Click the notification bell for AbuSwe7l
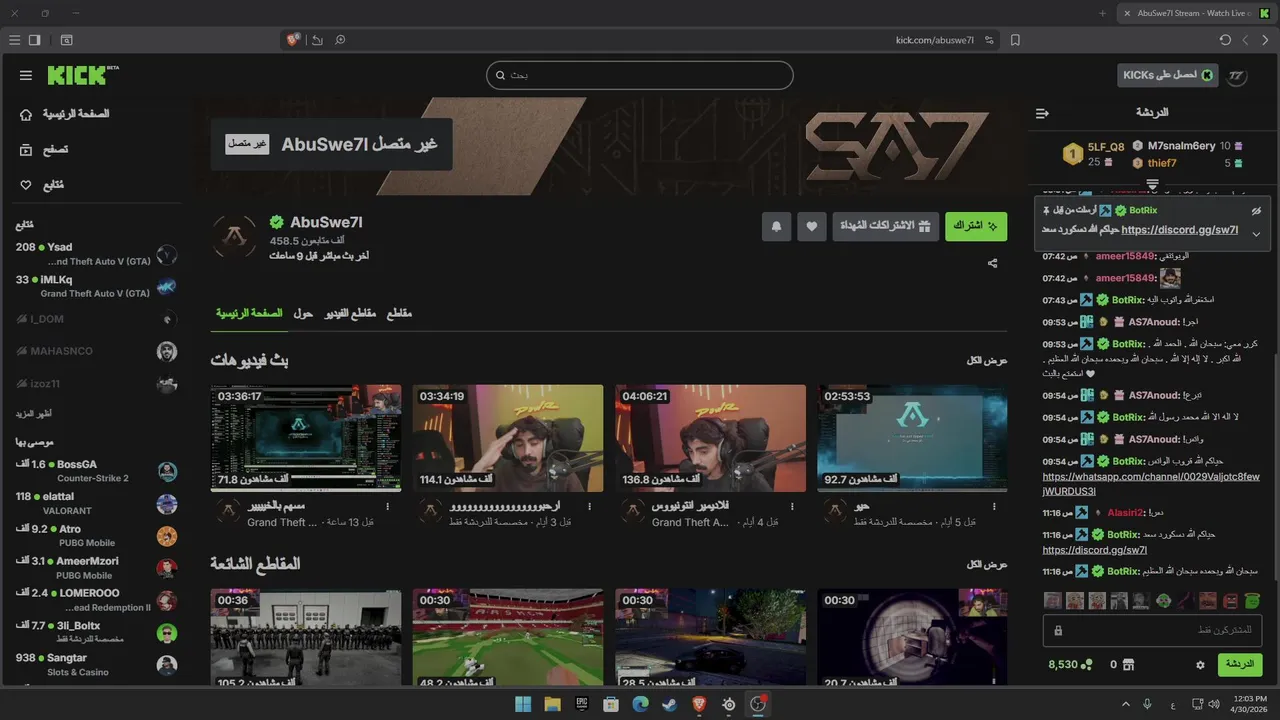 tap(776, 226)
